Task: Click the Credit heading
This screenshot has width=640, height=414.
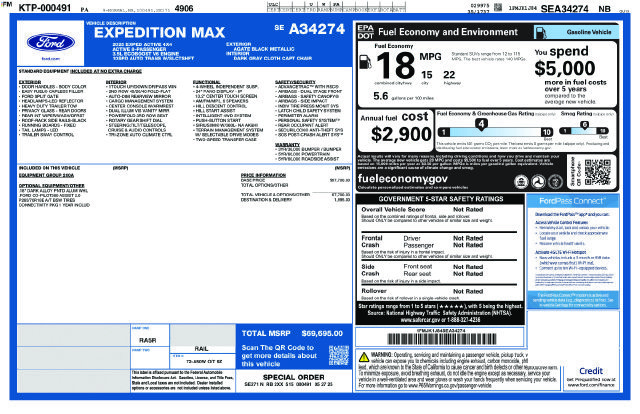Action: pos(591,371)
